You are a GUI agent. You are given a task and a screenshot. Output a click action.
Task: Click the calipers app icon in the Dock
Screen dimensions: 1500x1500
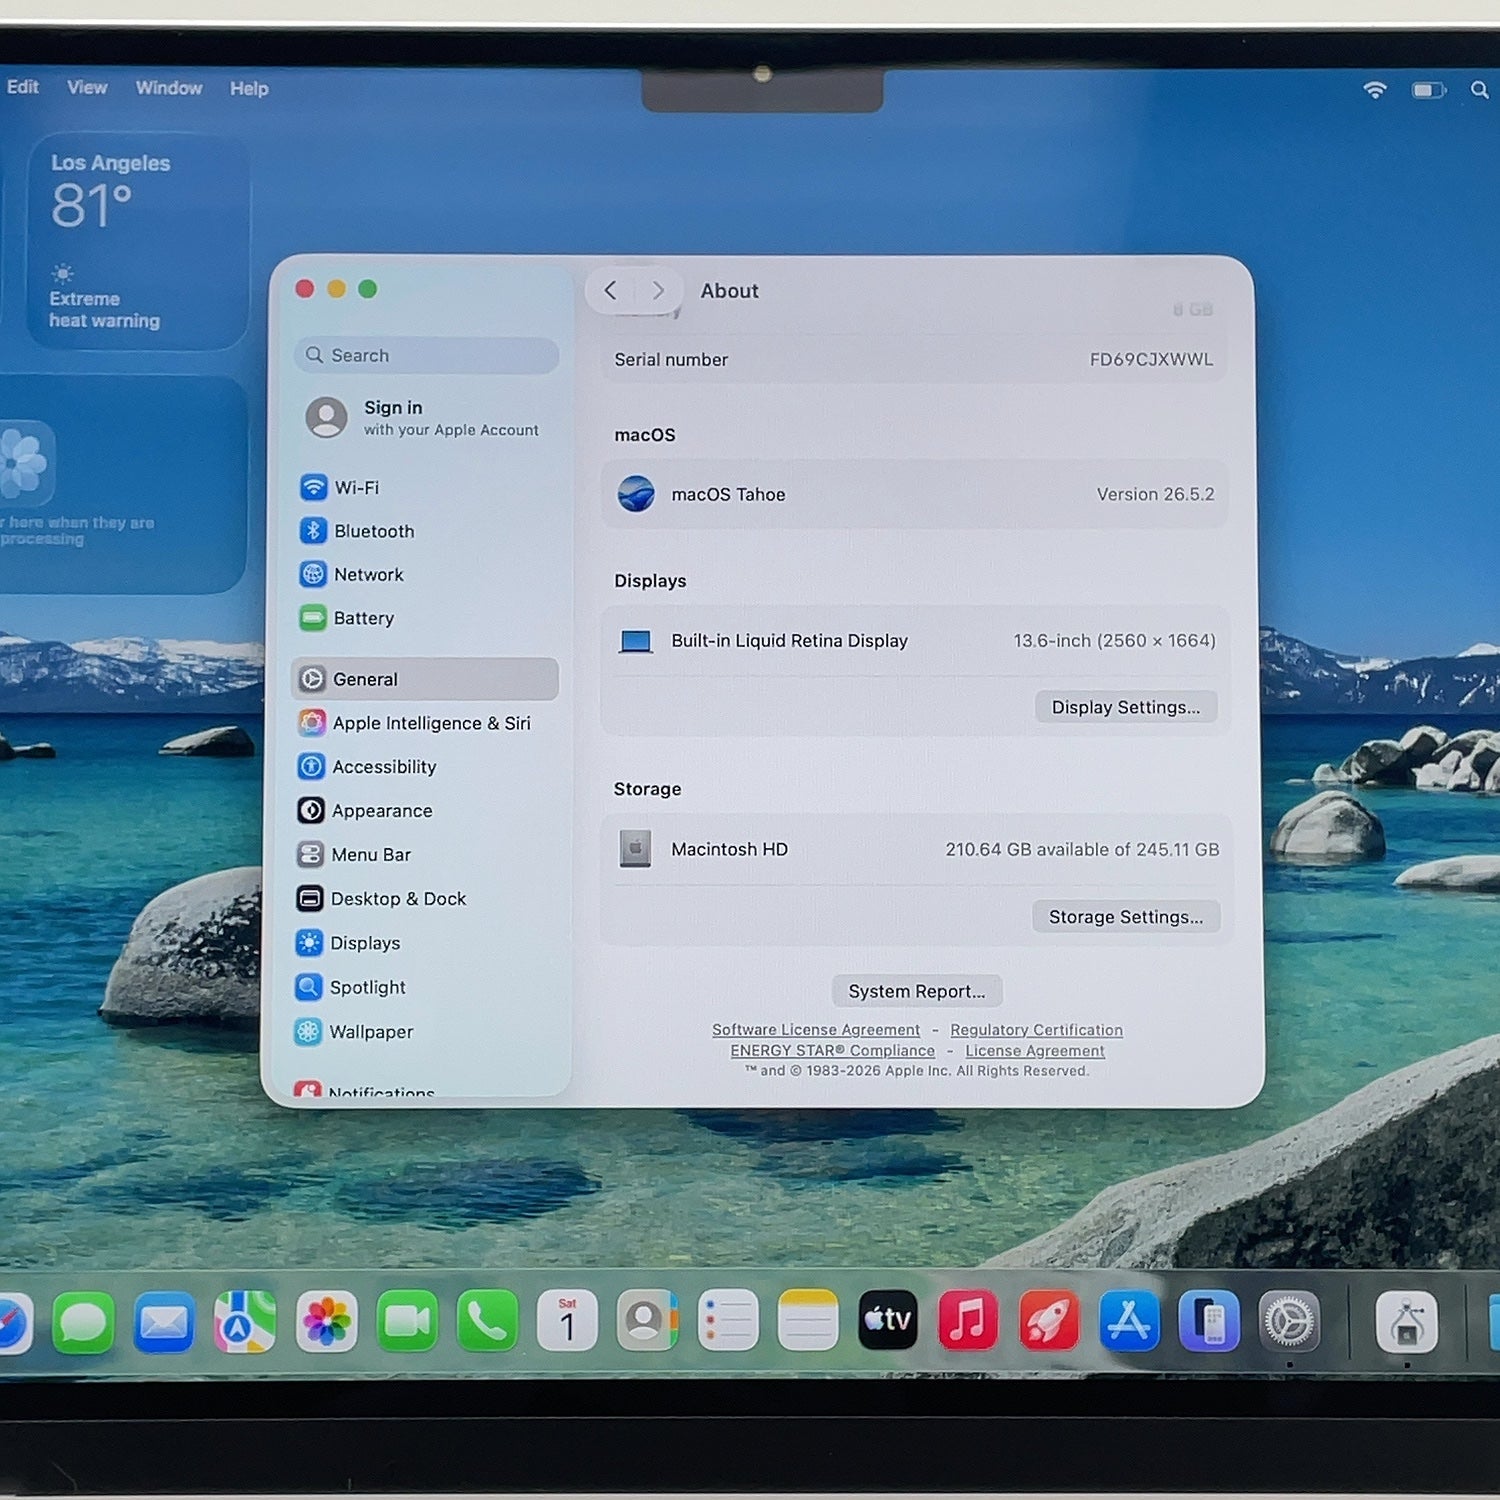coord(1407,1322)
